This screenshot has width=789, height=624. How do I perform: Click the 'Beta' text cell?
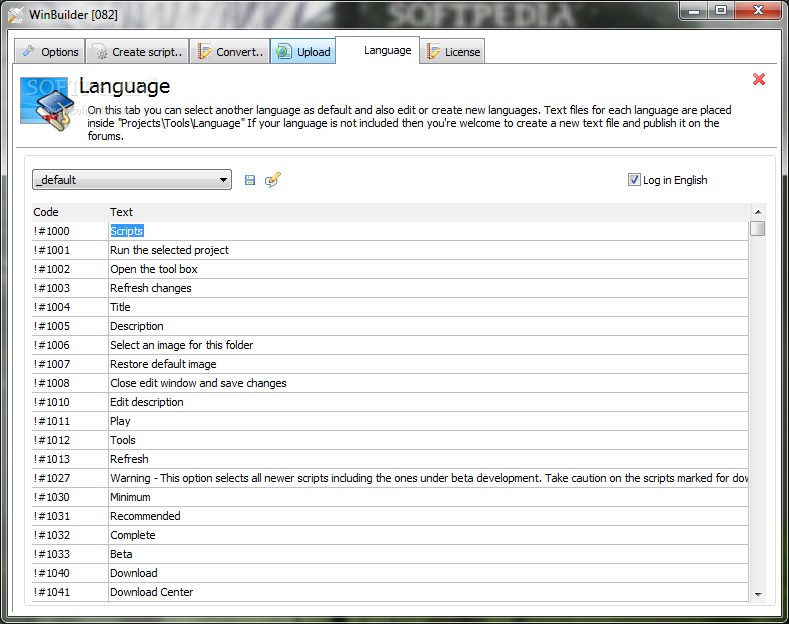[x=428, y=554]
